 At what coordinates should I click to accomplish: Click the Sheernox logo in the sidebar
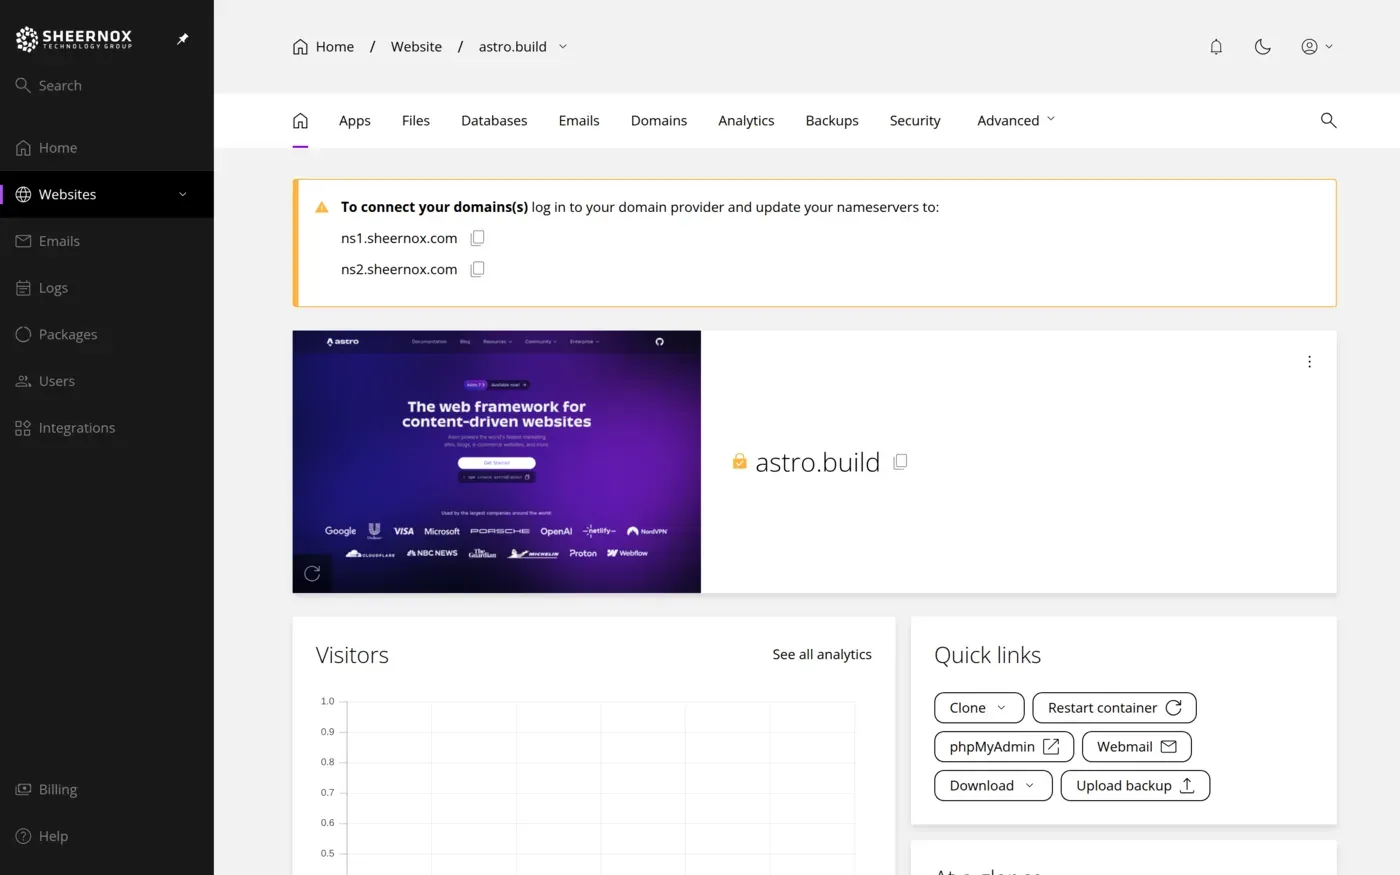tap(74, 39)
